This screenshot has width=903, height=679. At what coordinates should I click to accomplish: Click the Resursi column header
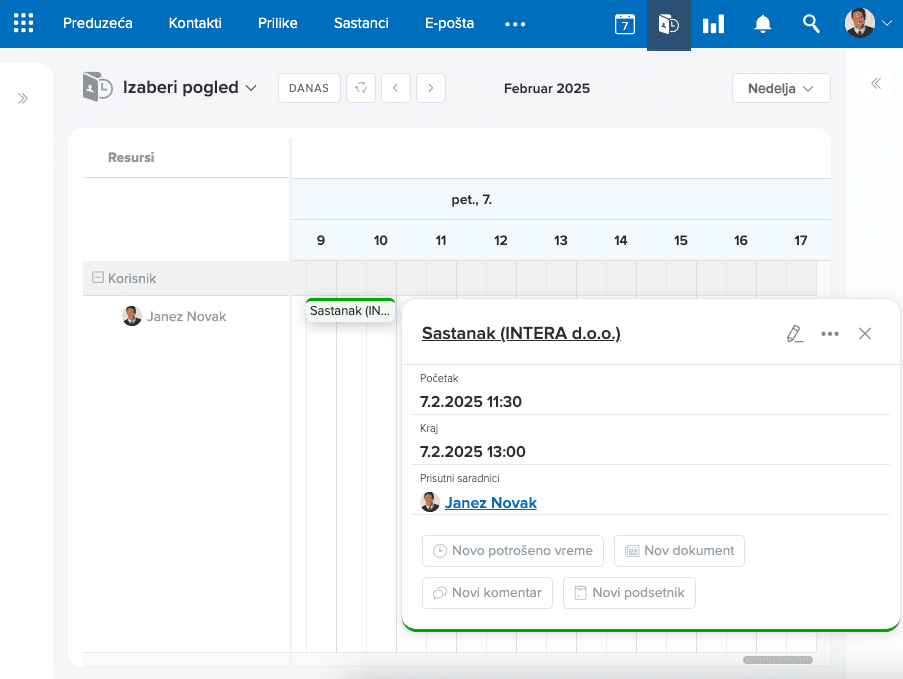click(x=131, y=157)
